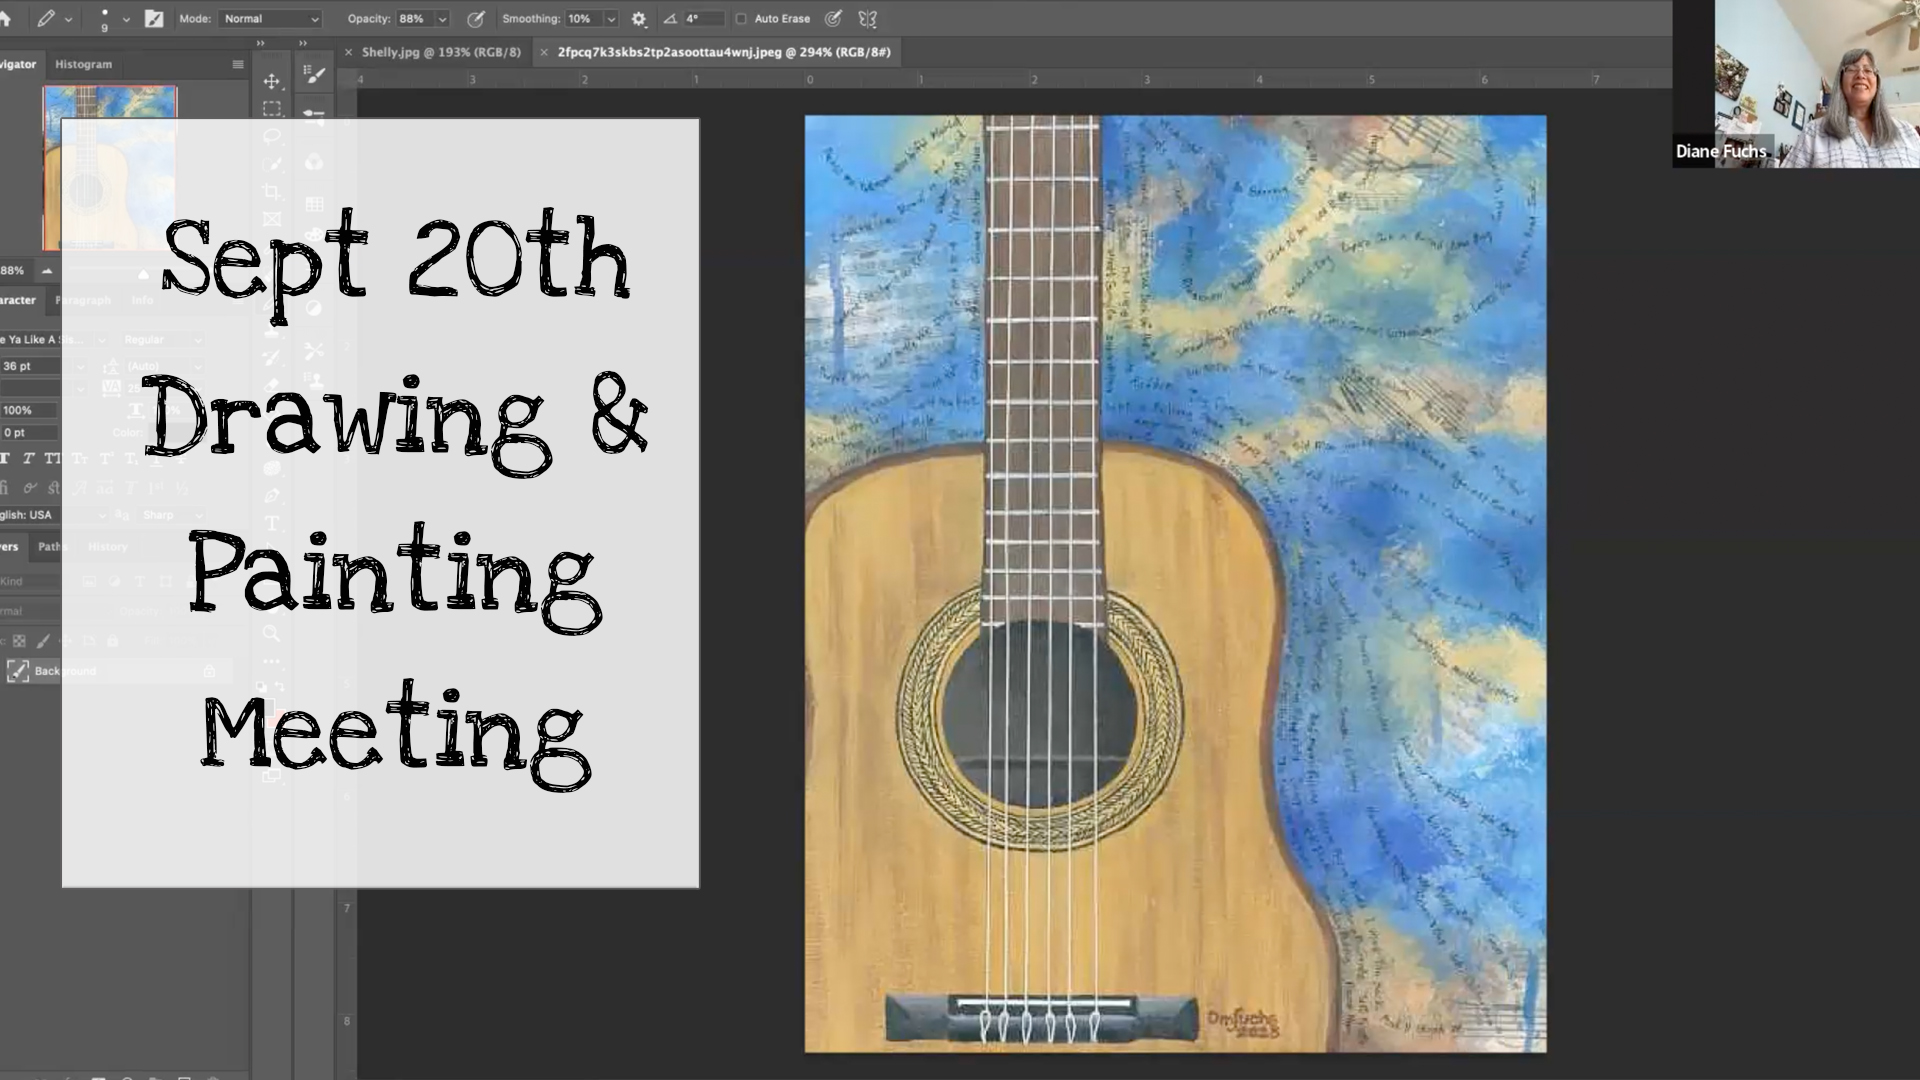Click the vertical scale field showing 100%
The width and height of the screenshot is (1920, 1080).
[30, 410]
